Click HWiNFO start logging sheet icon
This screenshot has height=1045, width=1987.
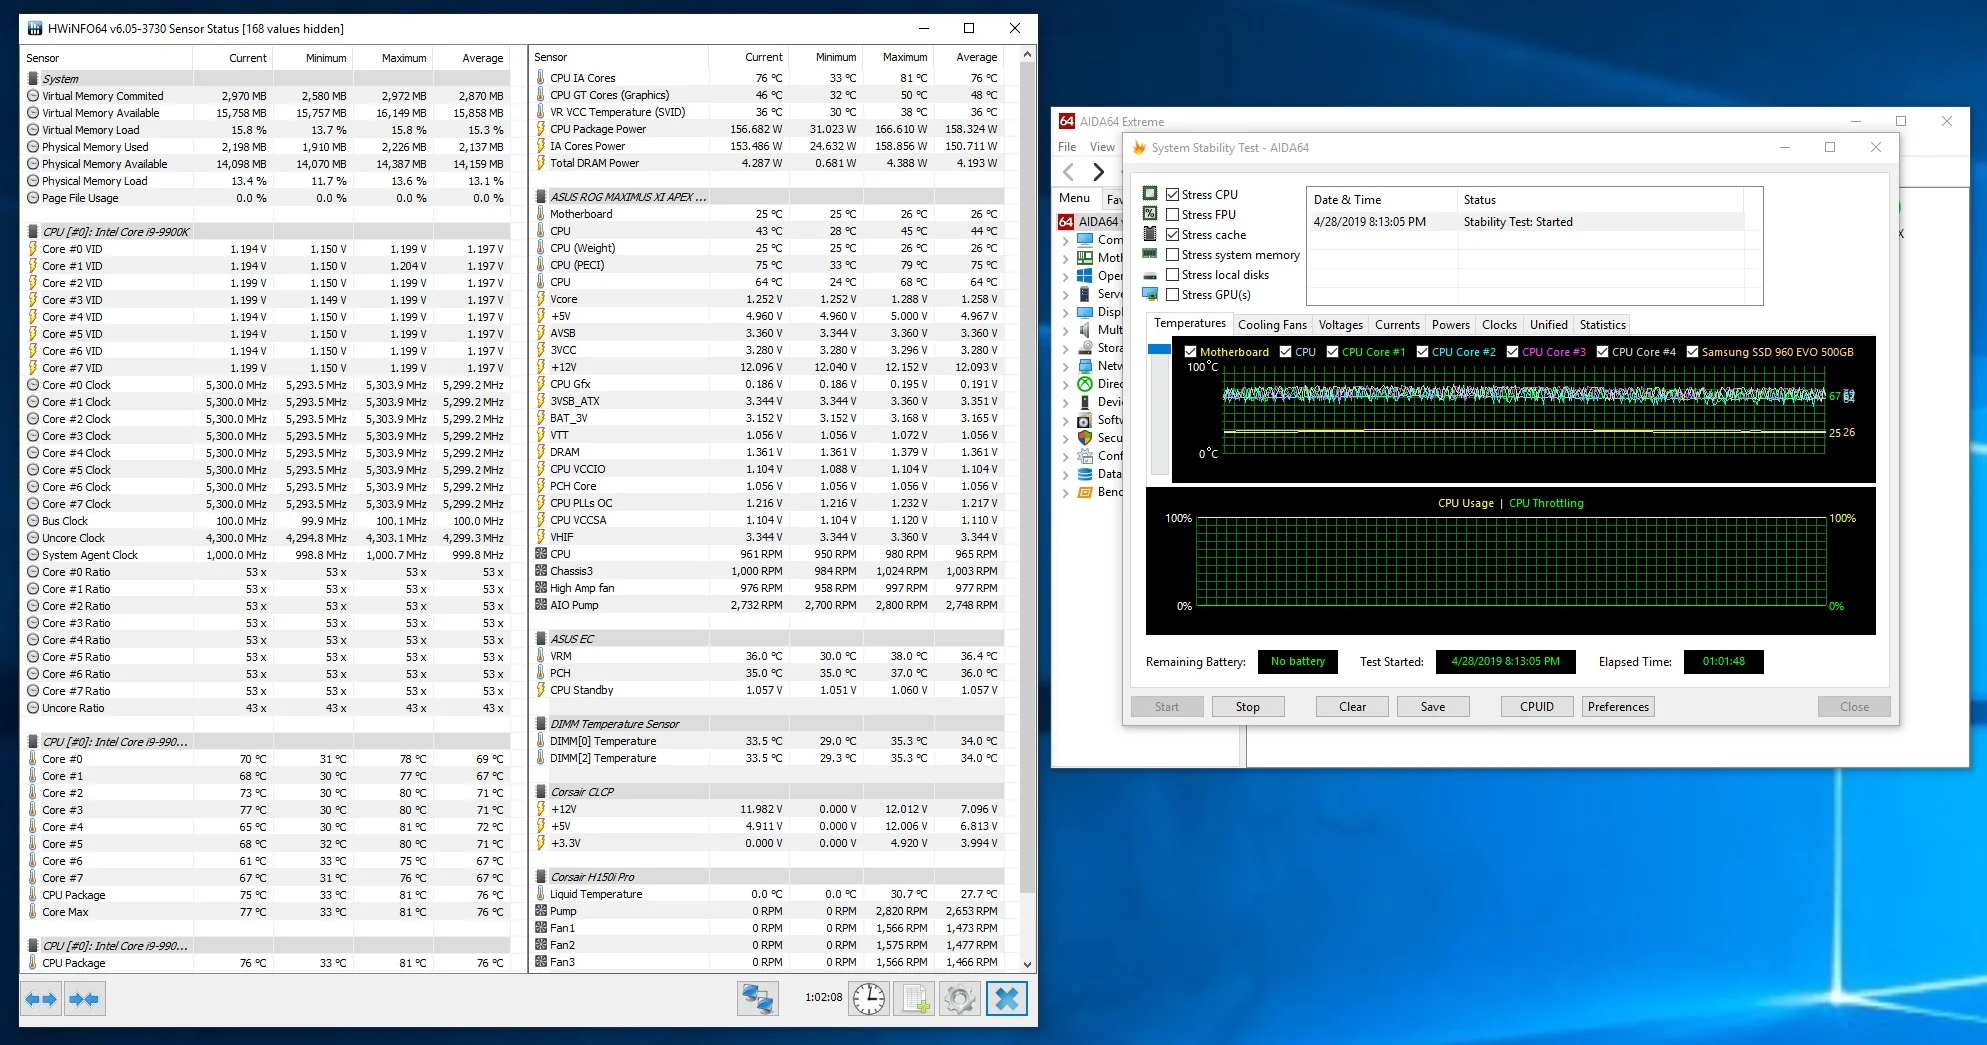(915, 998)
